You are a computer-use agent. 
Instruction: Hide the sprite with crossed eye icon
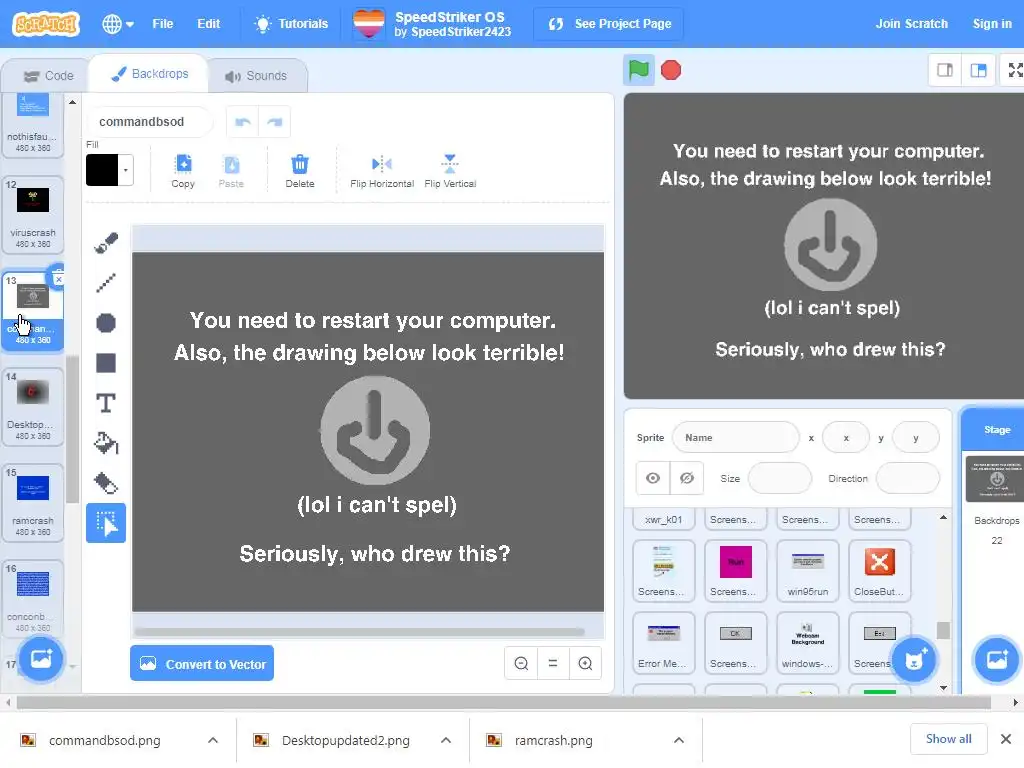pyautogui.click(x=686, y=478)
